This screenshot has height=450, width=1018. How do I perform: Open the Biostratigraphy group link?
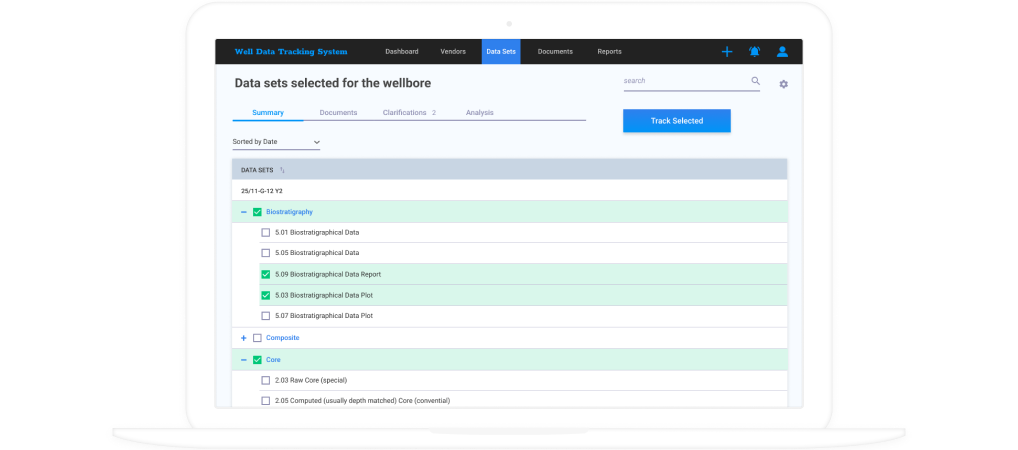(290, 212)
